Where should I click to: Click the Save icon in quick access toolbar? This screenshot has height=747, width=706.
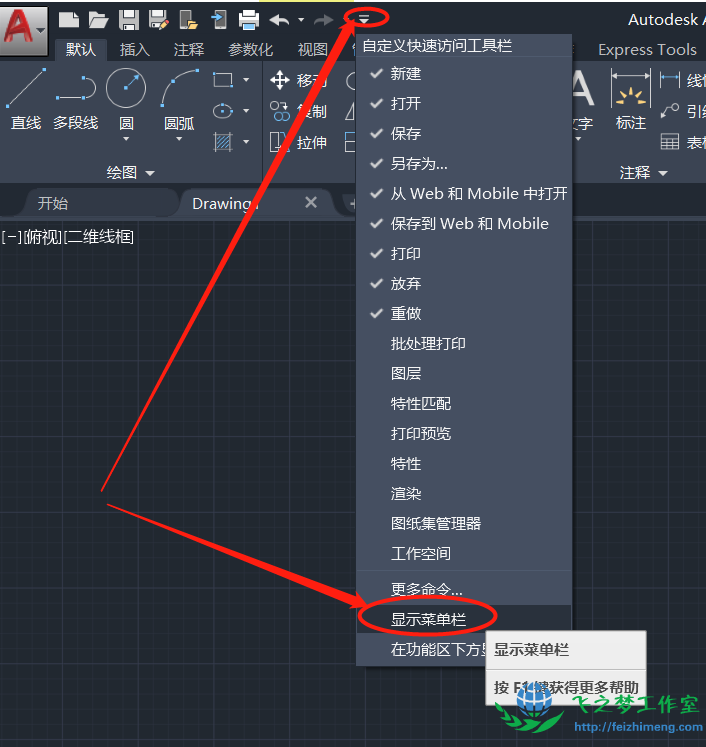point(129,19)
